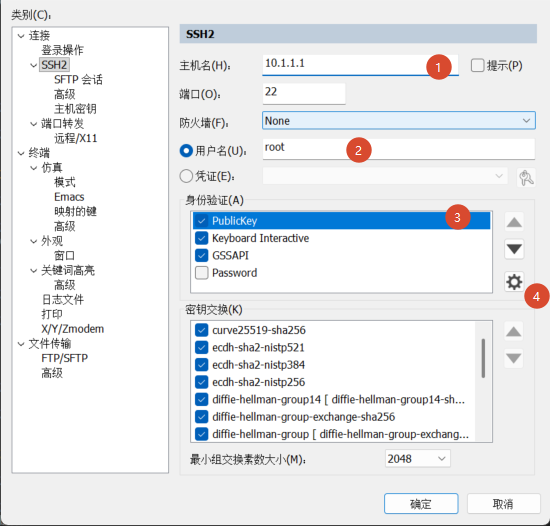Image resolution: width=550 pixels, height=526 pixels.
Task: Uncheck GSSAPI authentication
Action: pos(201,255)
